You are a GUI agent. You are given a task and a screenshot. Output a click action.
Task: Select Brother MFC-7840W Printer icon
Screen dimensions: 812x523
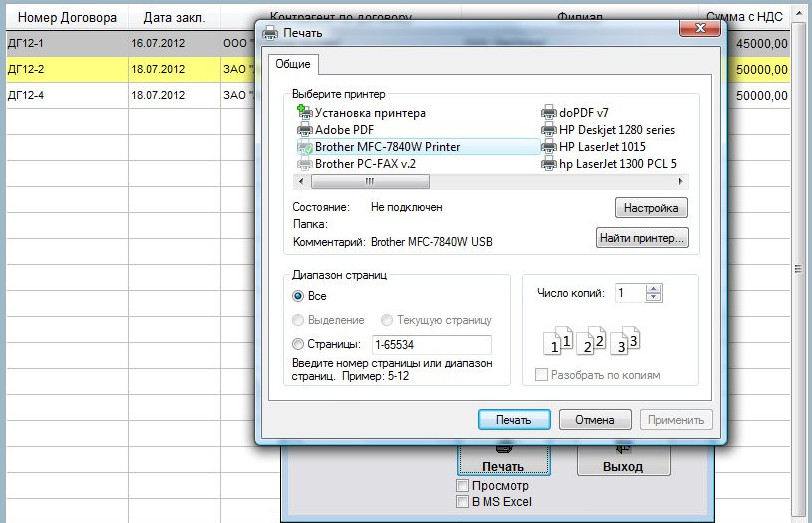(x=304, y=147)
